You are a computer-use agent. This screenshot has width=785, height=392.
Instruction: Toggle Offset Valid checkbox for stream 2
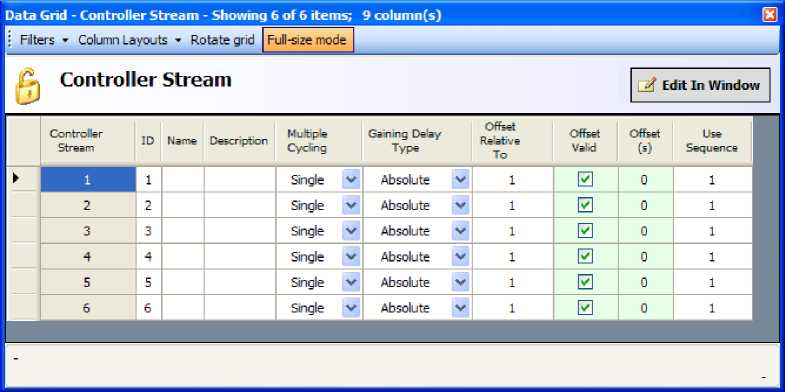[585, 205]
